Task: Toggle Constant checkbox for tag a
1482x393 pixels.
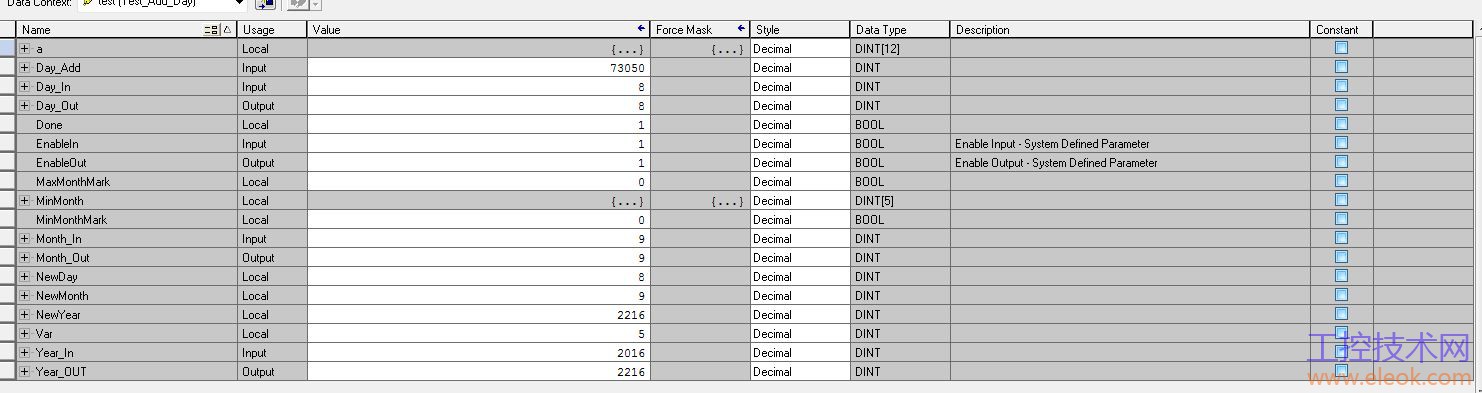Action: (1341, 47)
